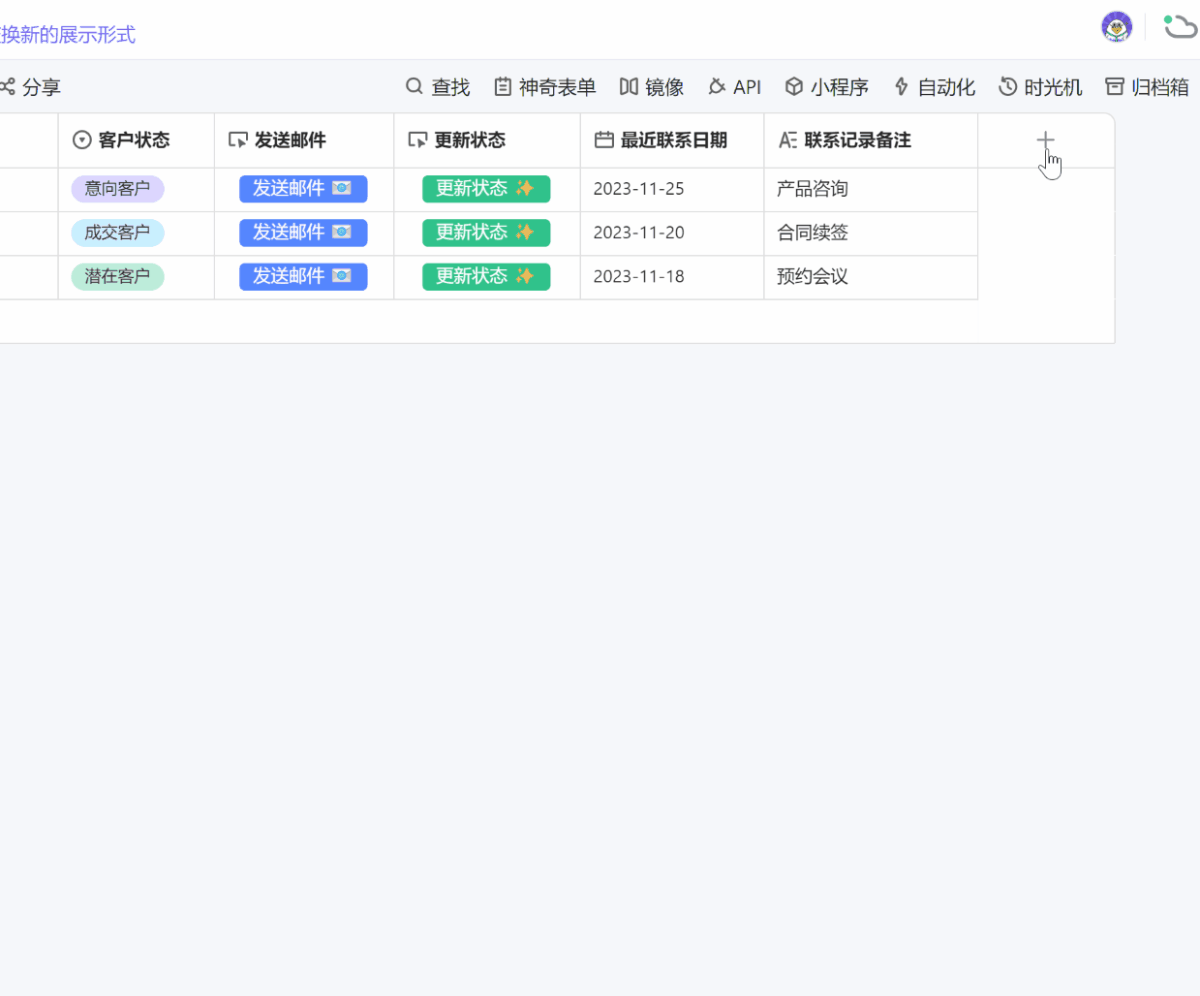Select the 意向客户 status tag
1200x996 pixels.
pos(117,188)
